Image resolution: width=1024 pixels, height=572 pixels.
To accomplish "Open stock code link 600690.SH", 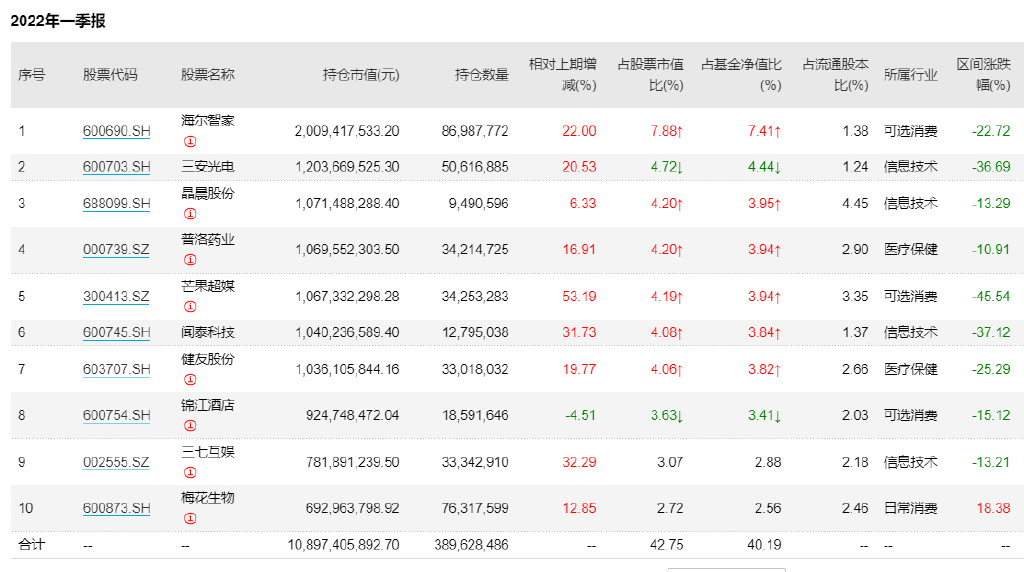I will click(x=116, y=131).
